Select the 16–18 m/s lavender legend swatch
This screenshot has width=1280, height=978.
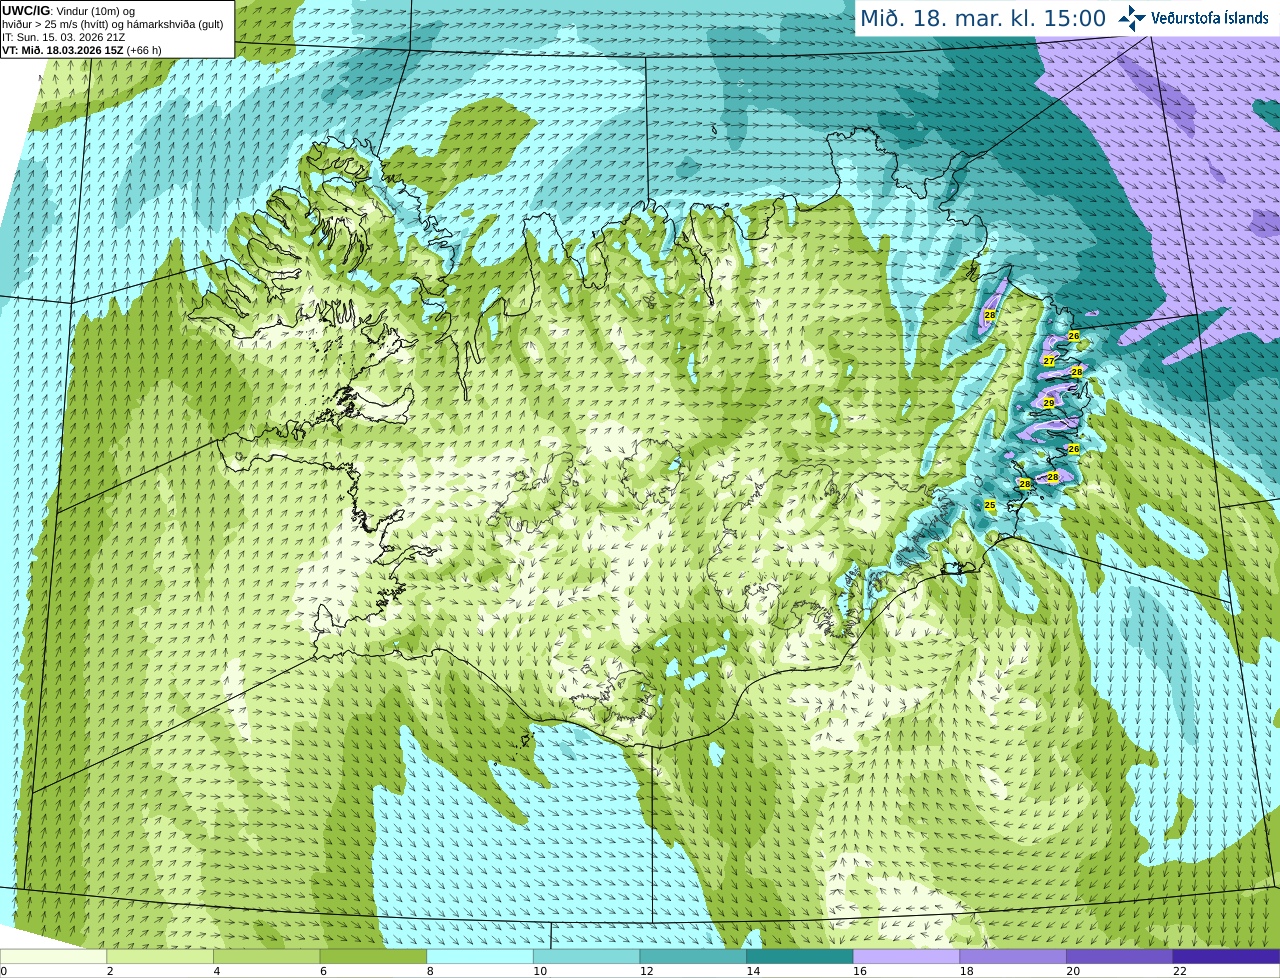pos(906,956)
